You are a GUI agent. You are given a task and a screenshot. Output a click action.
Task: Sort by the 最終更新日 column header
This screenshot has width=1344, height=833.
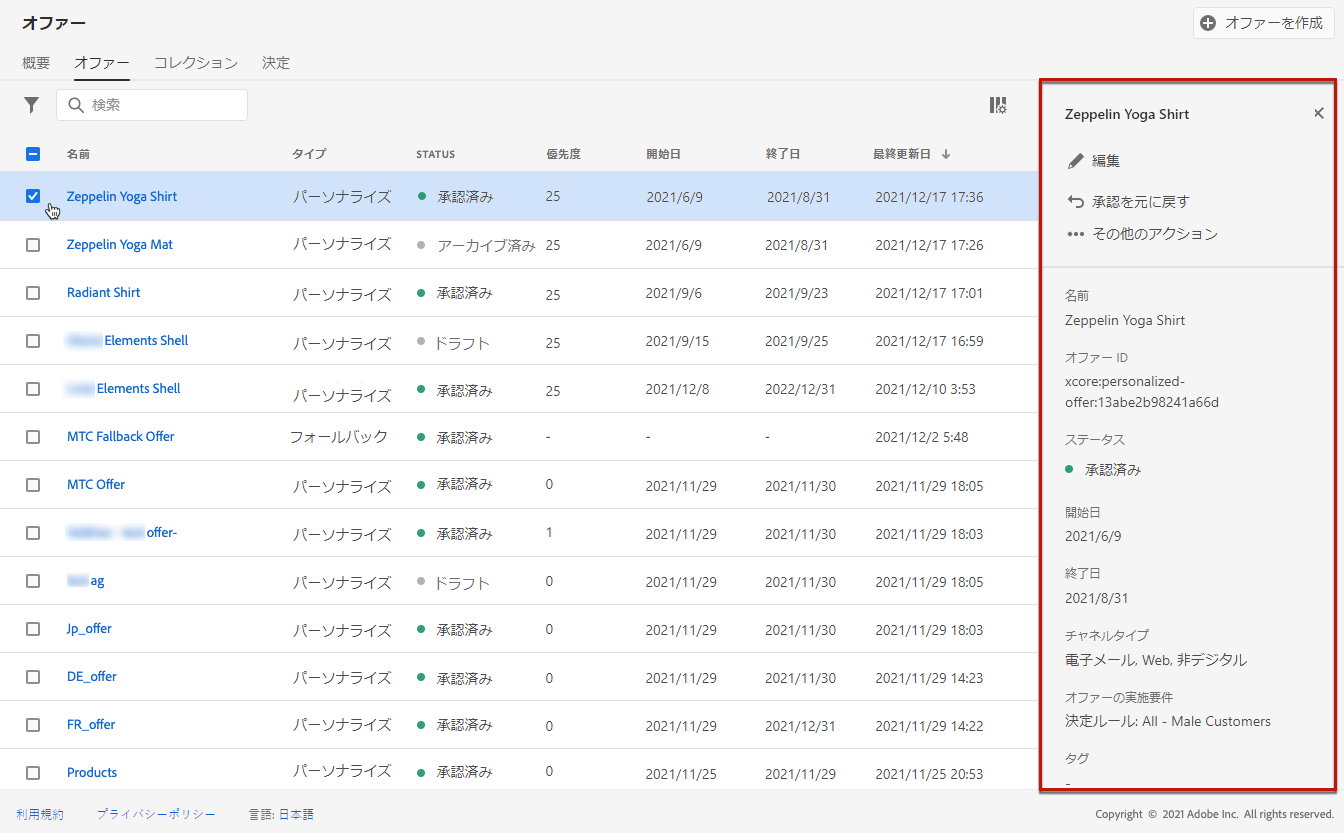point(902,154)
